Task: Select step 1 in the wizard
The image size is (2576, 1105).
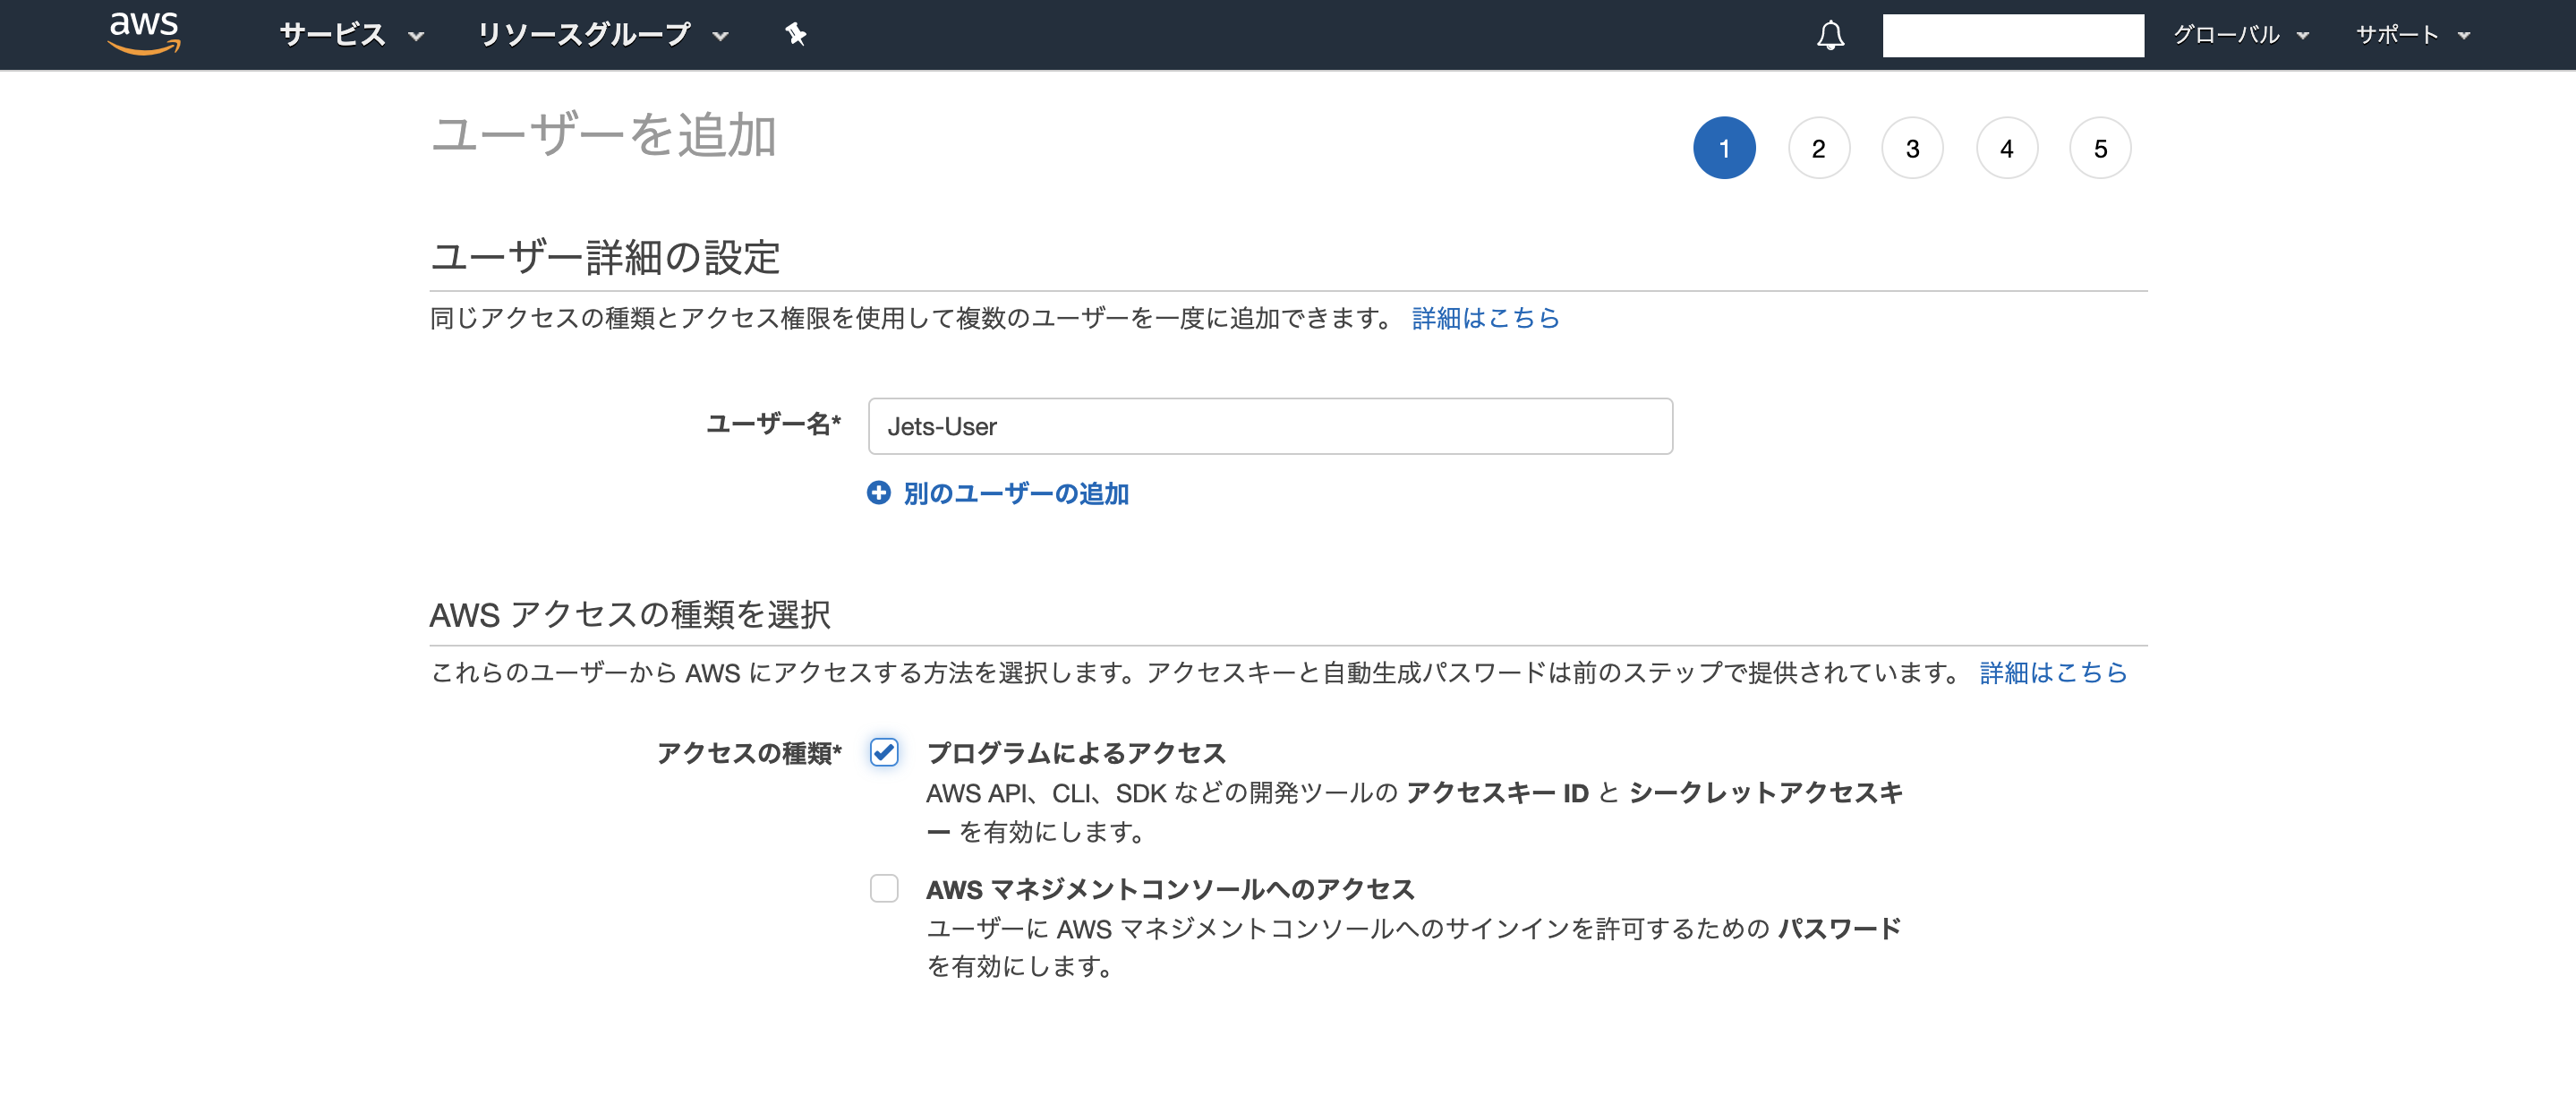Action: pos(1724,148)
